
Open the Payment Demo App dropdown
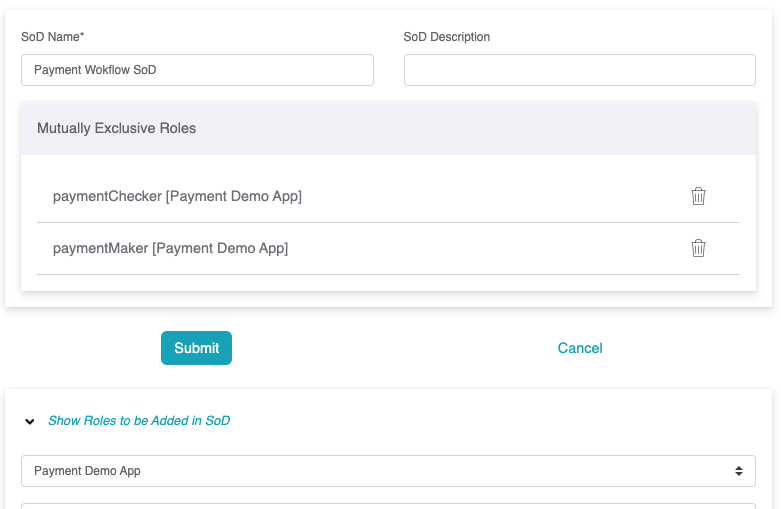pyautogui.click(x=388, y=471)
